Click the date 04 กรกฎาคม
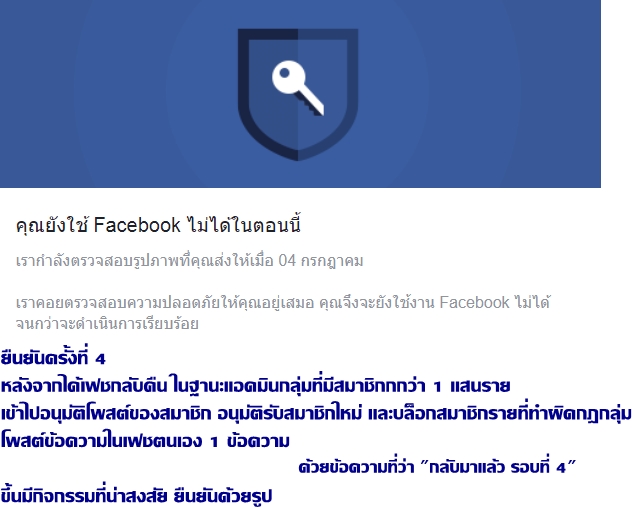The width and height of the screenshot is (632, 508). pyautogui.click(x=321, y=261)
